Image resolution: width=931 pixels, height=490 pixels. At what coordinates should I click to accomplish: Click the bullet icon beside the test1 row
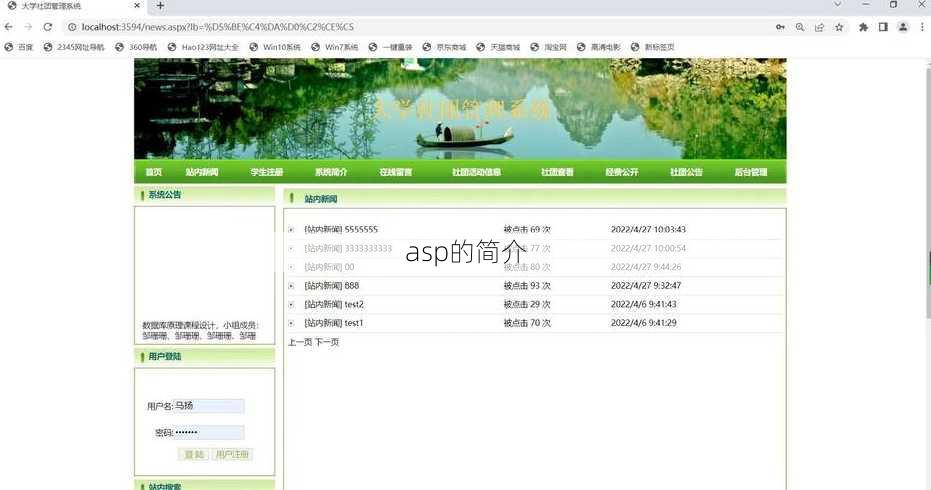click(291, 324)
